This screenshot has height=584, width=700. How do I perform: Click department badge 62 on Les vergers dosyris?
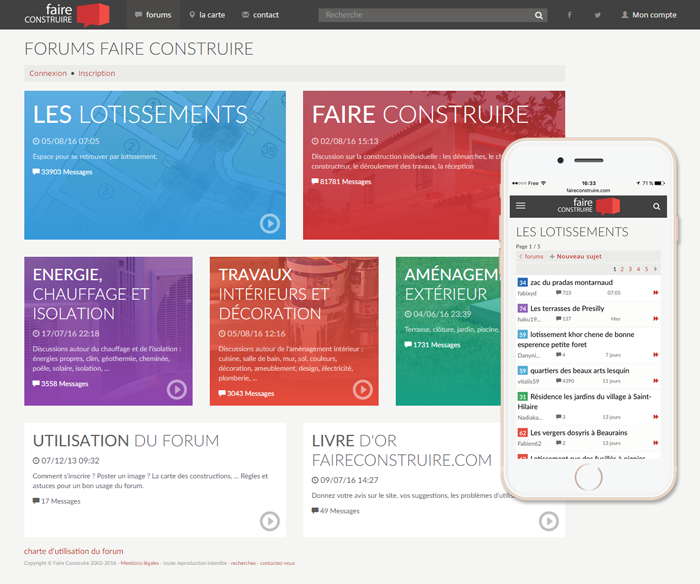tap(522, 433)
